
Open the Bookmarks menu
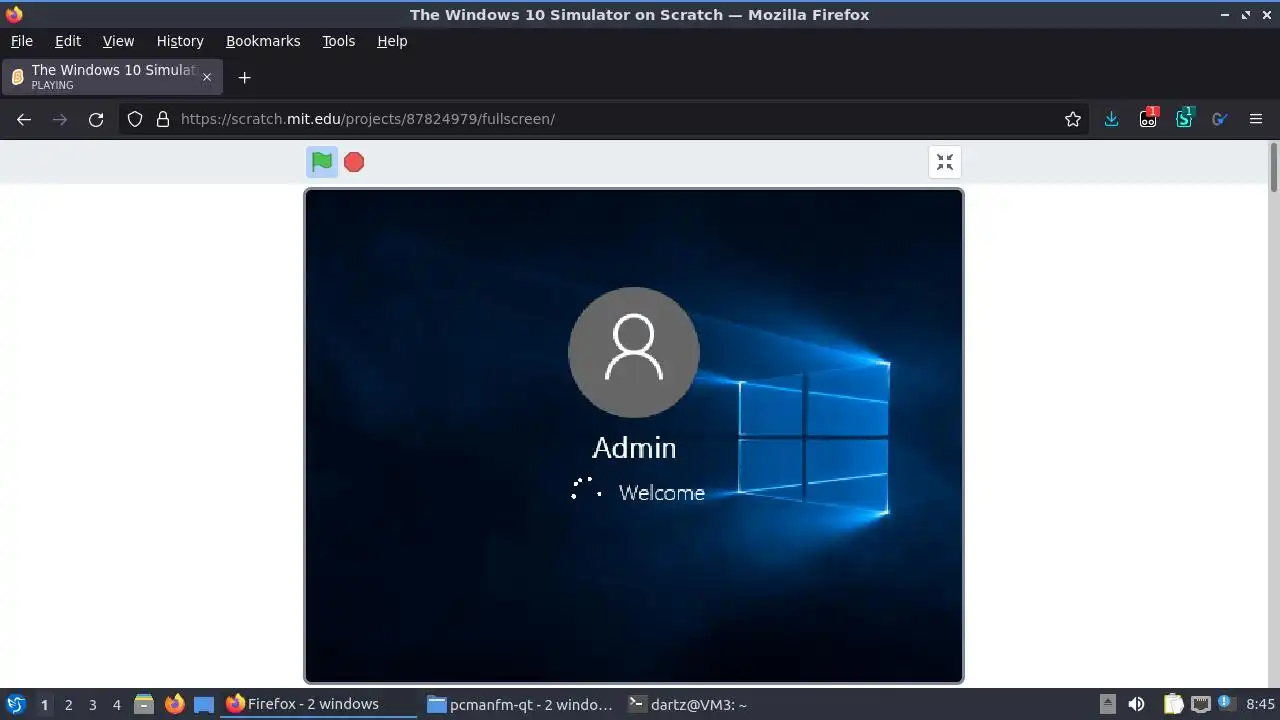263,41
